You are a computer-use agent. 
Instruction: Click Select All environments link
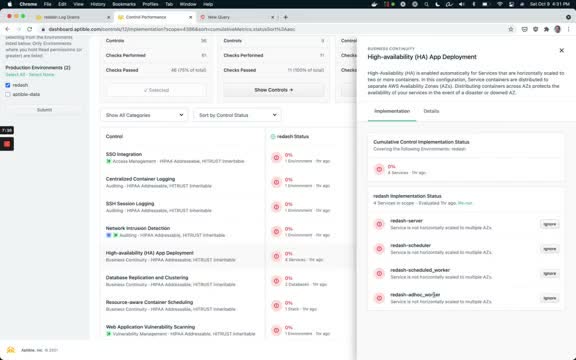pos(15,75)
